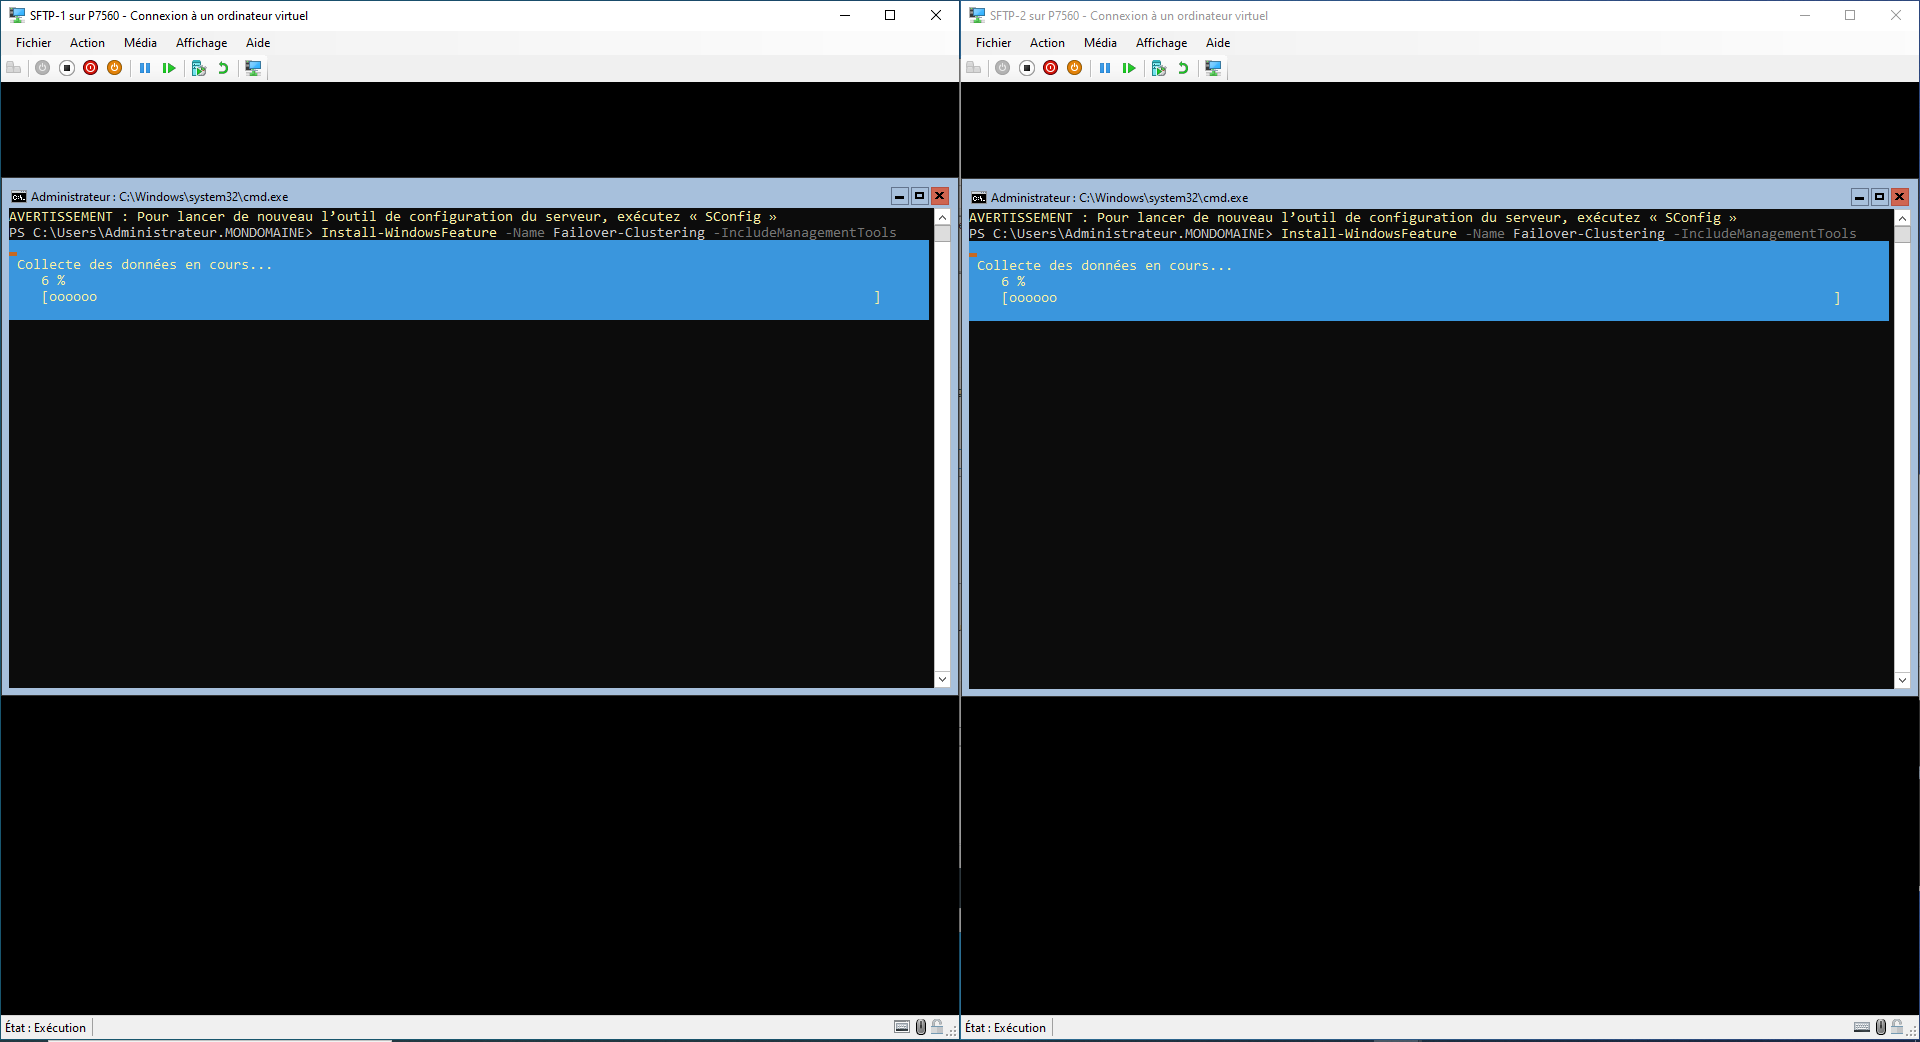Click orange Save state icon in SFTP-1 toolbar
The image size is (1920, 1042).
(115, 68)
